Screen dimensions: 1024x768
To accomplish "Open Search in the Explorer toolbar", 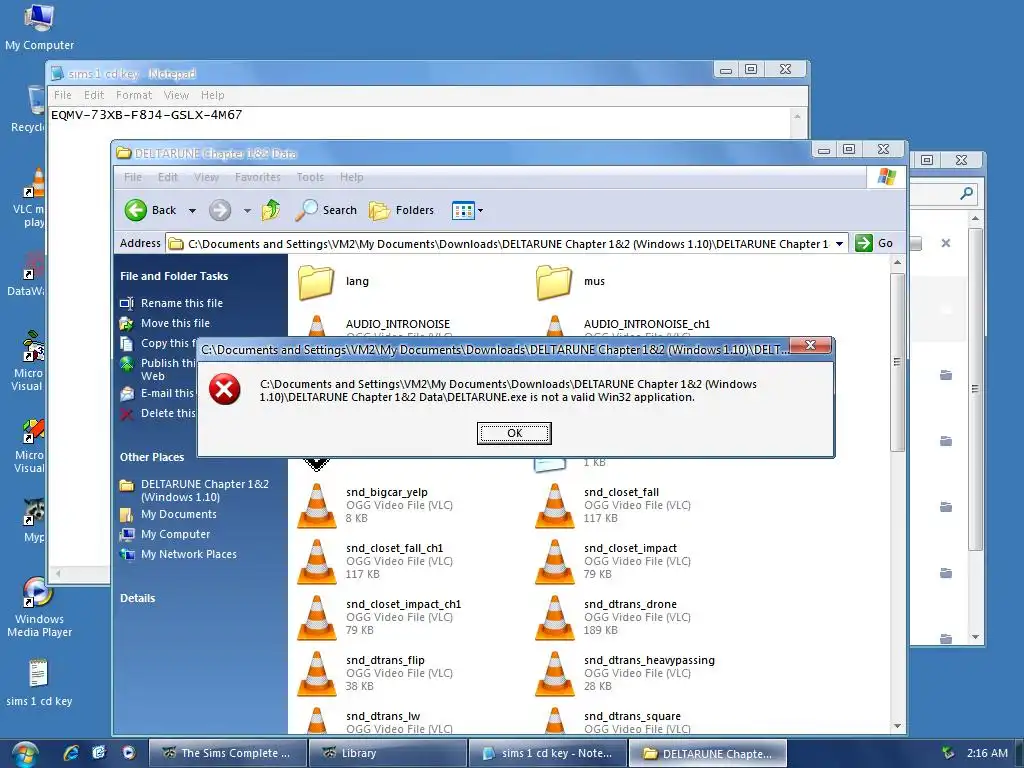I will [x=326, y=210].
